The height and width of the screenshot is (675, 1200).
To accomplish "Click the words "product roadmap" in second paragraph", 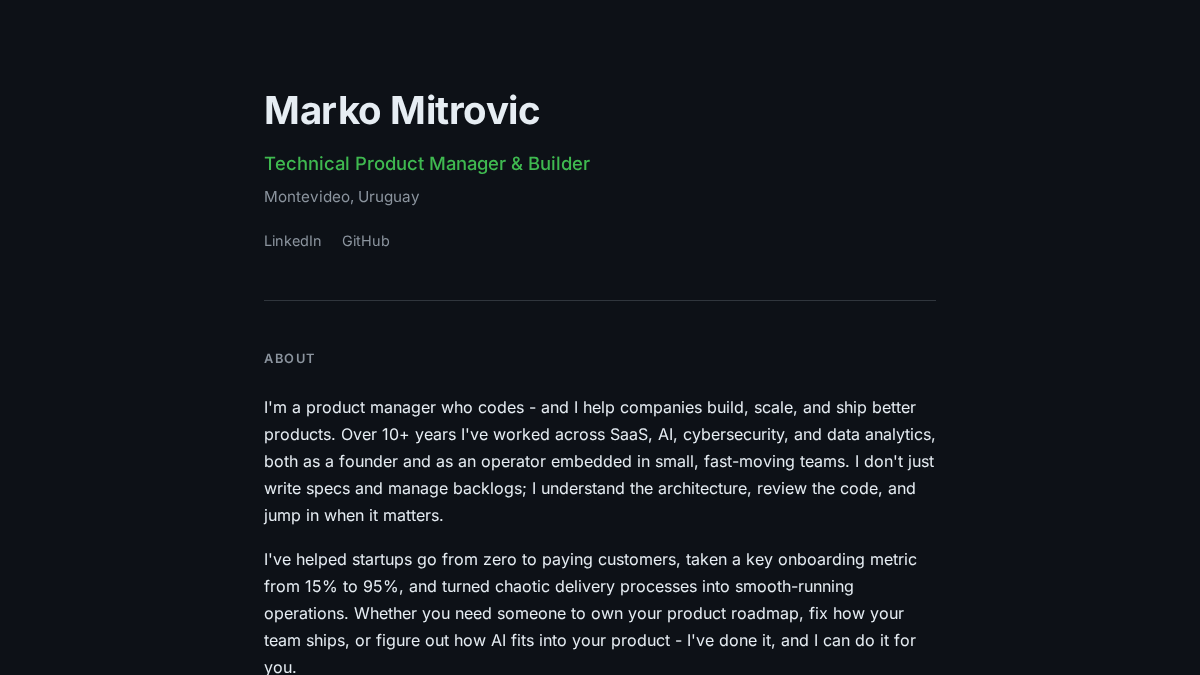I will (733, 613).
